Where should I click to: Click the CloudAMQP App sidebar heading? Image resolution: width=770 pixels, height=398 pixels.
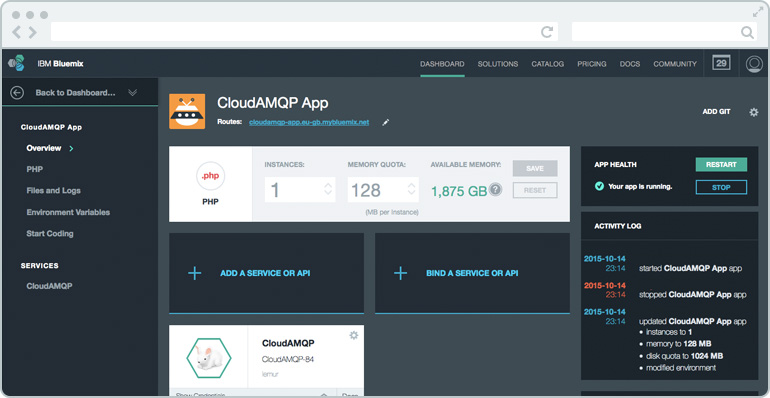[x=51, y=127]
